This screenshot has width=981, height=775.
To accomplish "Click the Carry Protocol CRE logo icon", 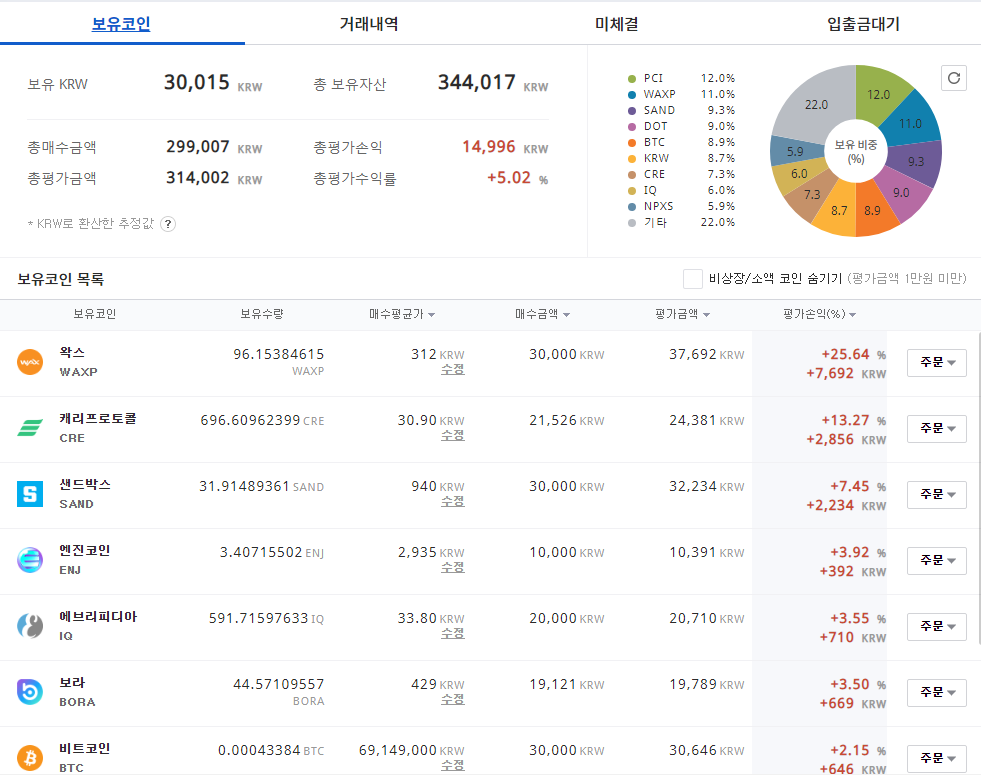I will point(30,428).
